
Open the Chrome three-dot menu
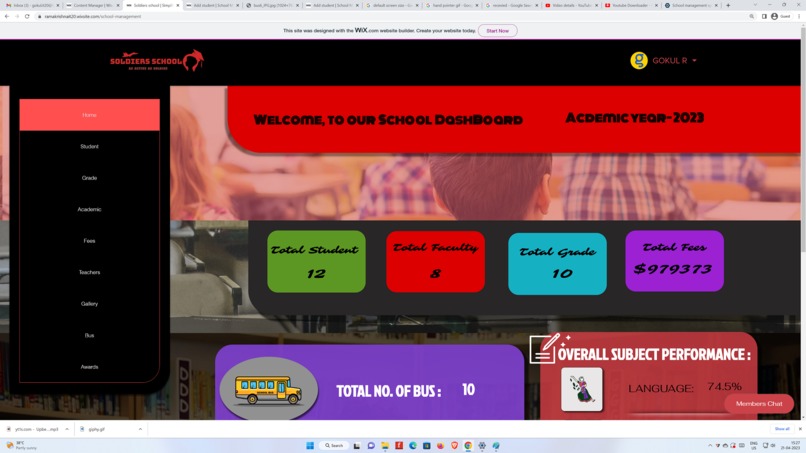[x=799, y=16]
